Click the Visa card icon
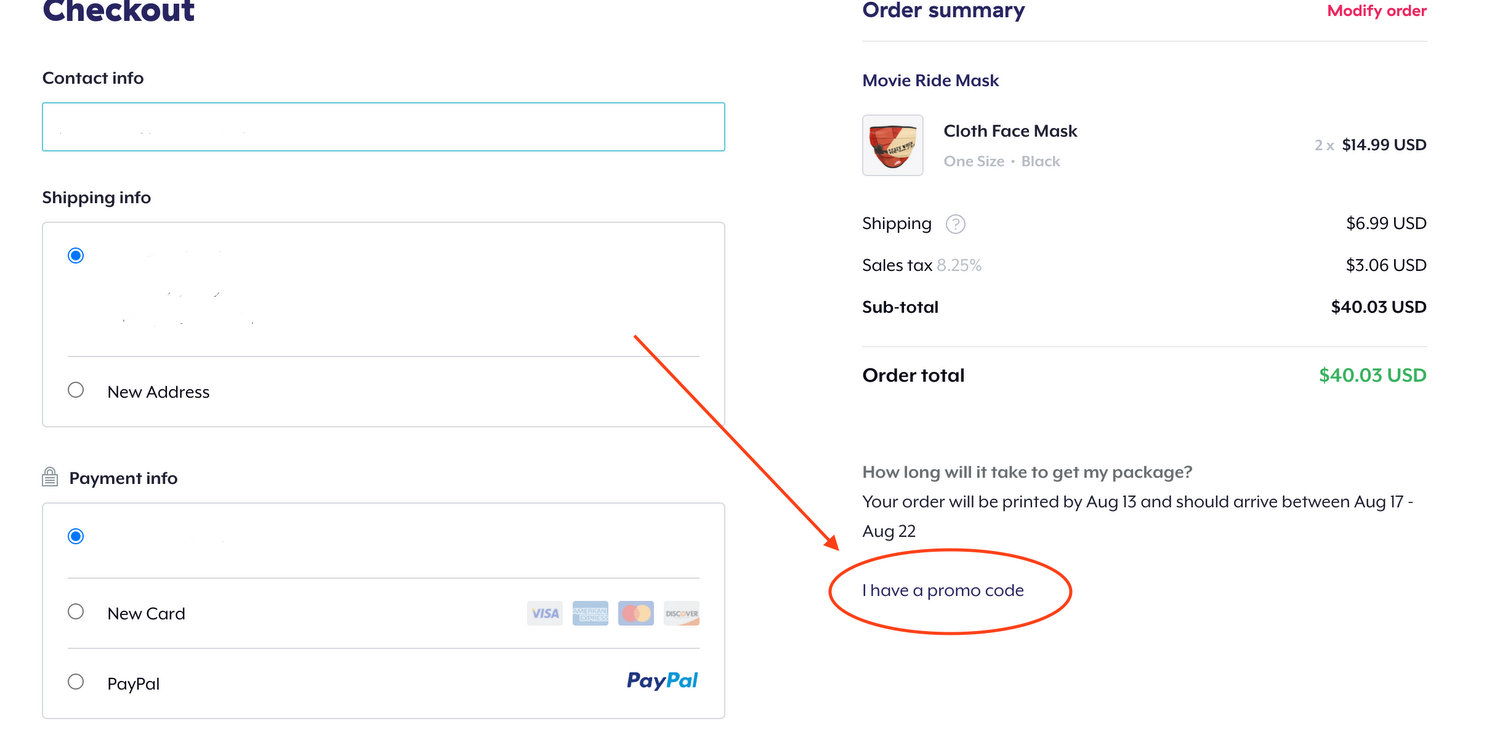 click(545, 613)
